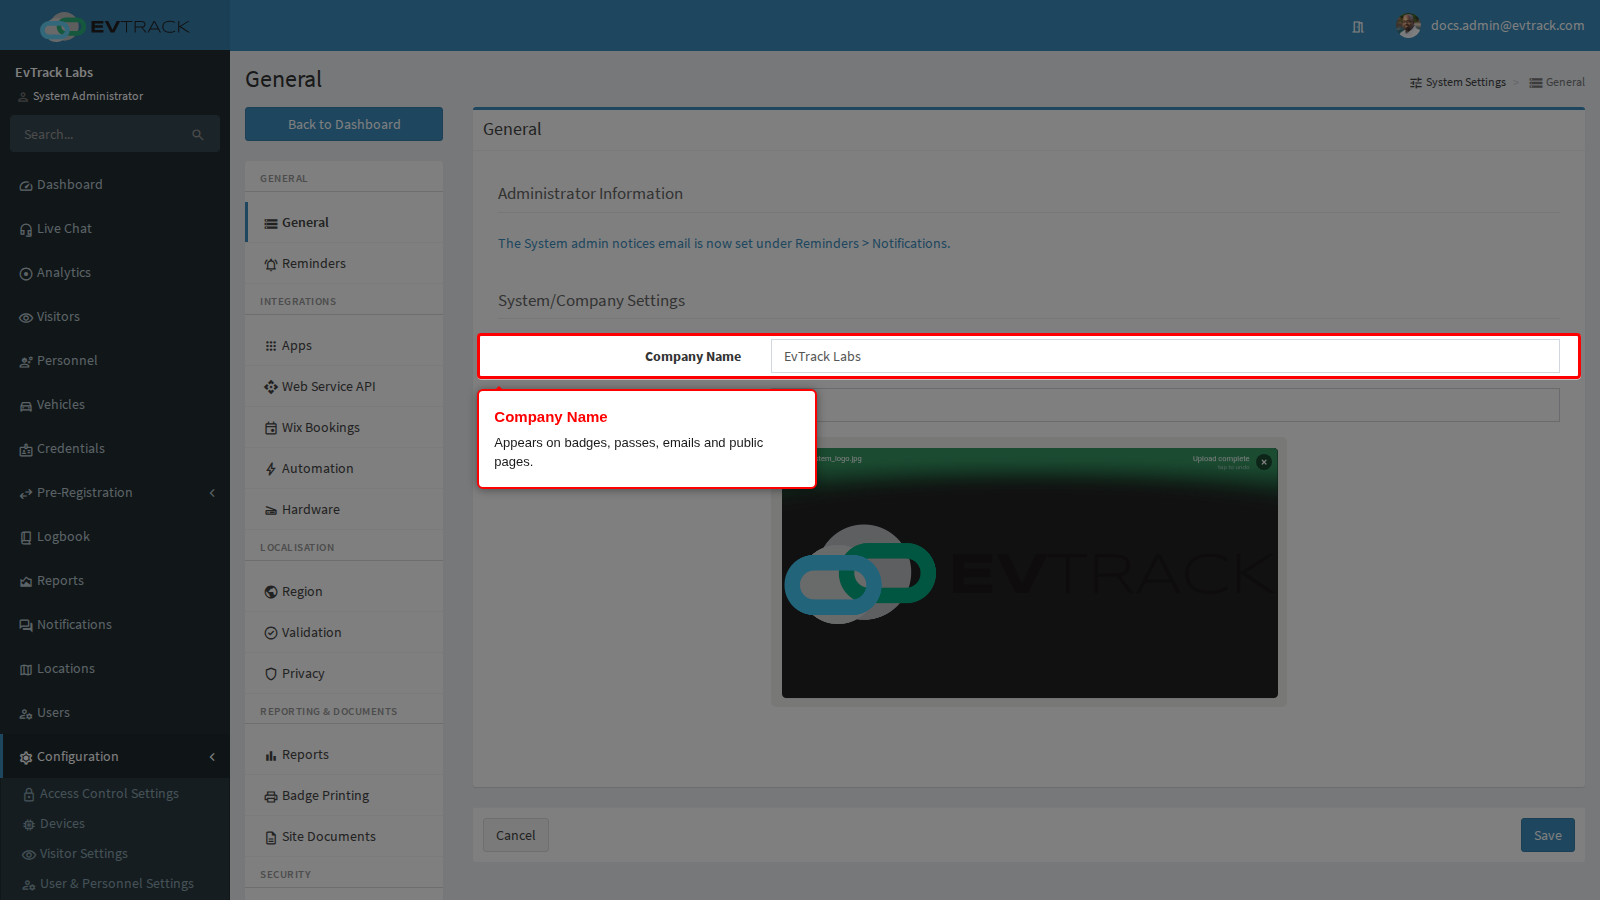This screenshot has width=1600, height=900.
Task: Open sidebar Notifications item
Action: coord(115,625)
